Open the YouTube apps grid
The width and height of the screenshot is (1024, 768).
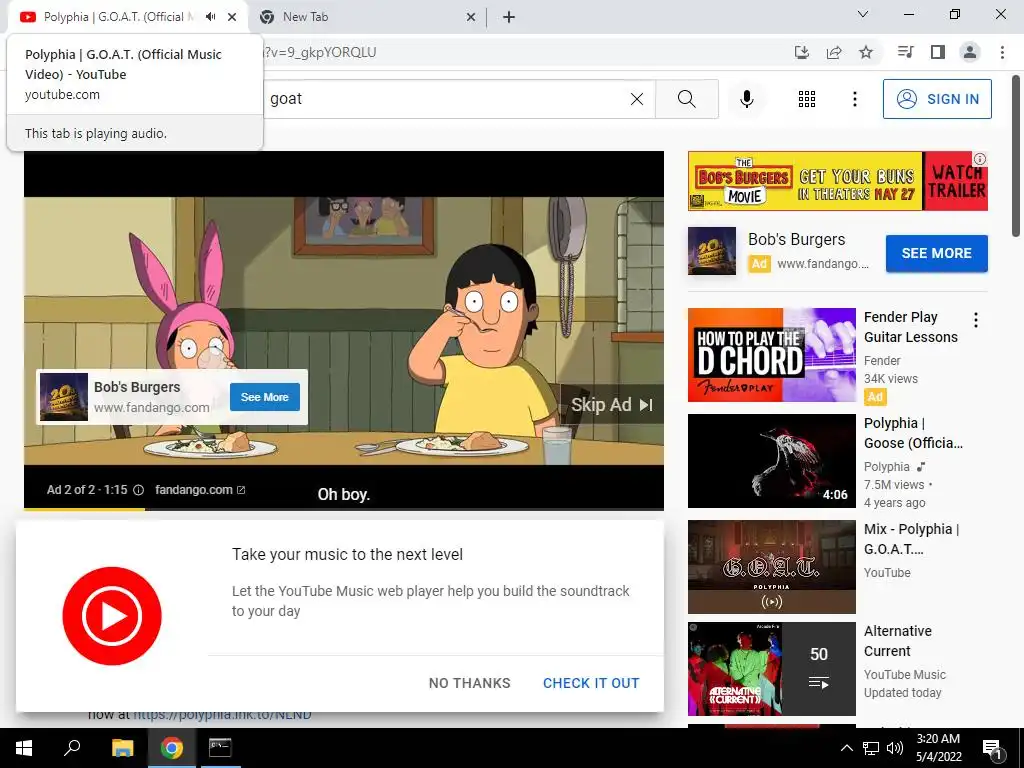(x=807, y=99)
